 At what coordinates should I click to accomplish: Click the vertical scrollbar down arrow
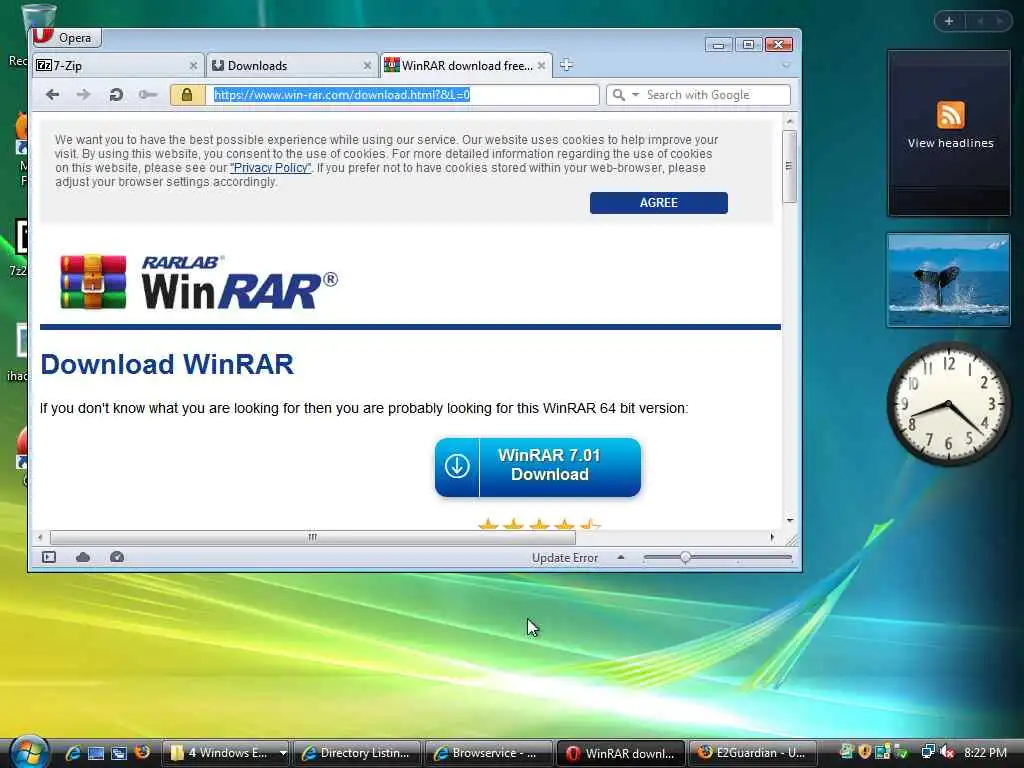(x=790, y=520)
